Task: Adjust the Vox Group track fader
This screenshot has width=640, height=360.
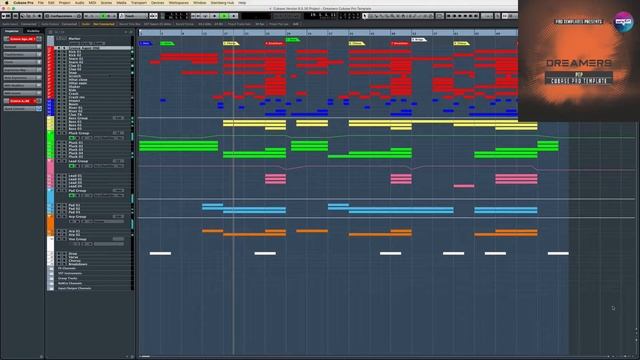Action: (x=109, y=244)
